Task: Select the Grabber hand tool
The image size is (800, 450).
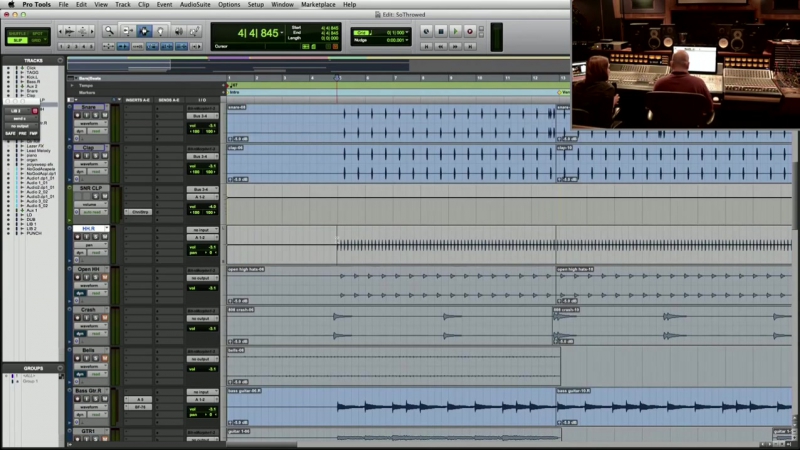Action: [x=160, y=31]
